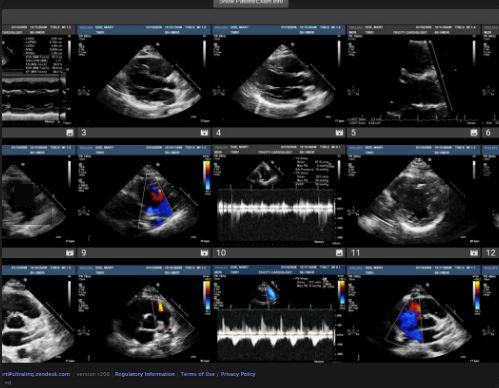
Task: Click the Show Patient/Exam Info button
Action: point(251,3)
